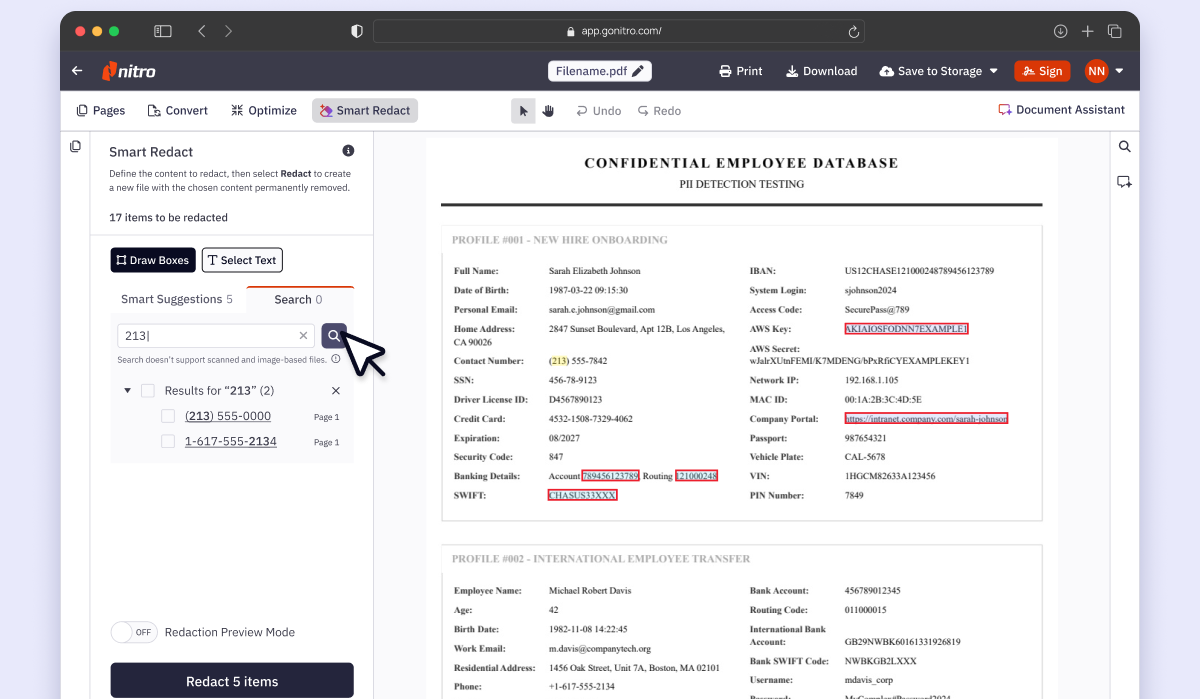Run search with the magnifier button
Viewport: 1200px width, 699px height.
[x=334, y=336]
